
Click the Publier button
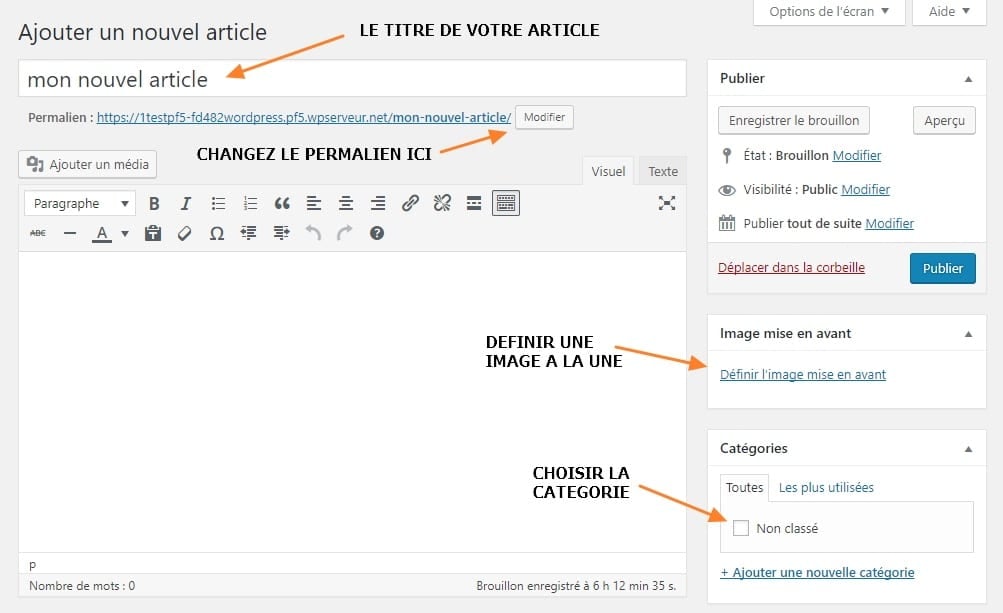pos(941,268)
